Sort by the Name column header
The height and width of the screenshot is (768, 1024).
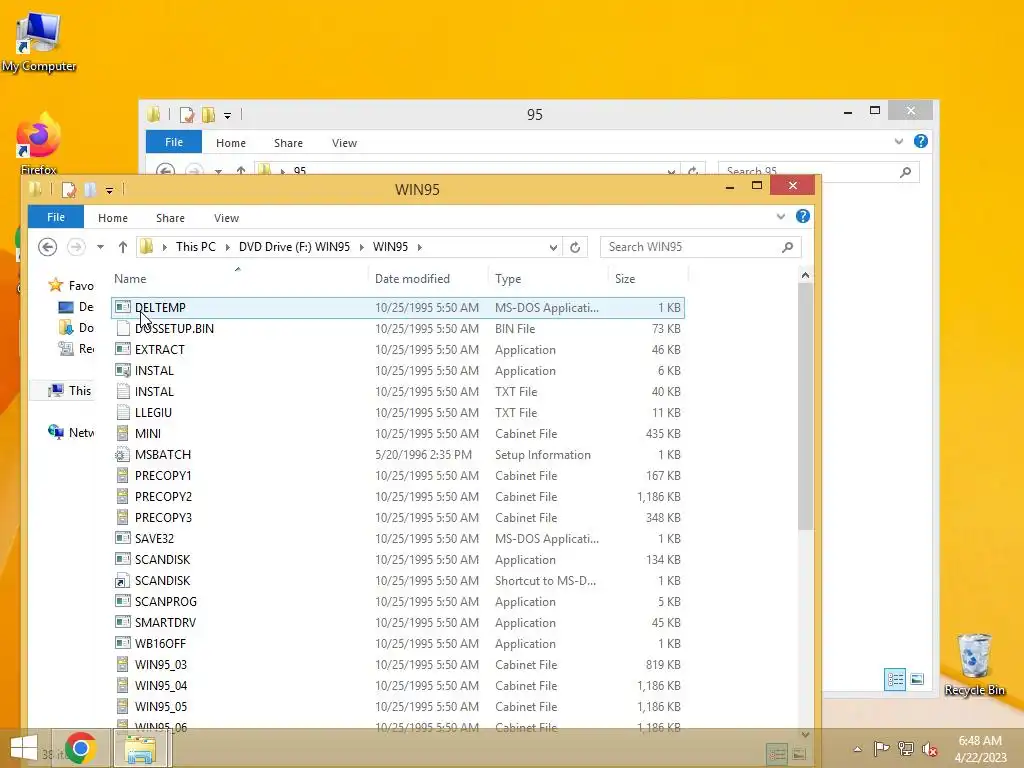coord(239,279)
